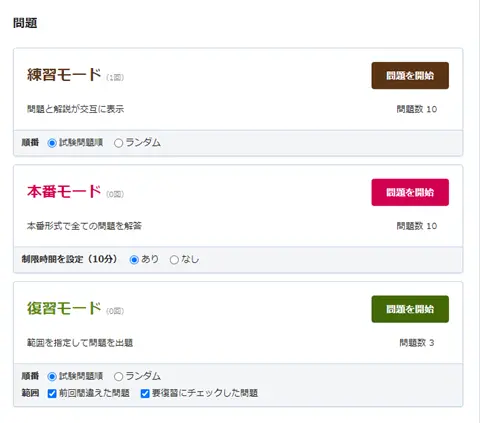Click the 復習モード heading
The image size is (480, 423).
click(64, 308)
